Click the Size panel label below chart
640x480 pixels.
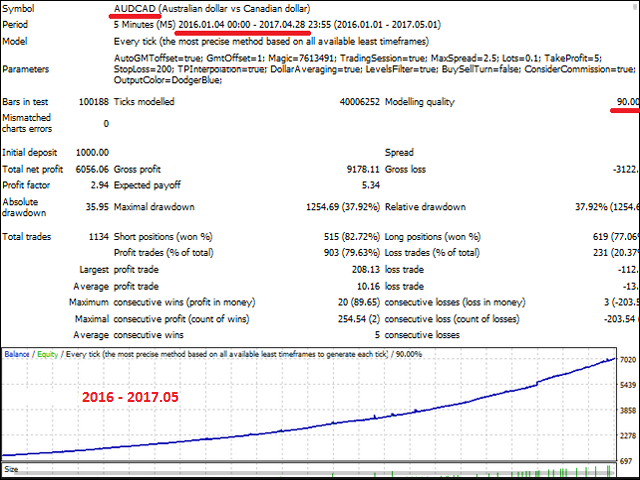12,467
